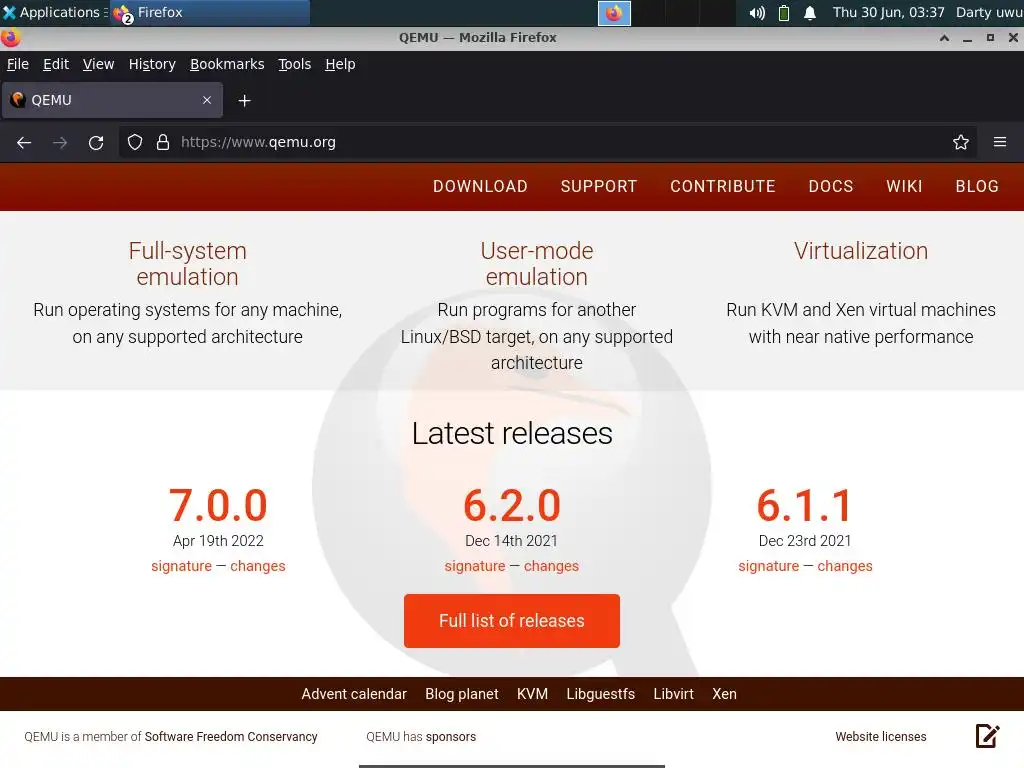Click the Firefox taskbar window button
Viewport: 1024px width, 768px height.
coord(209,12)
